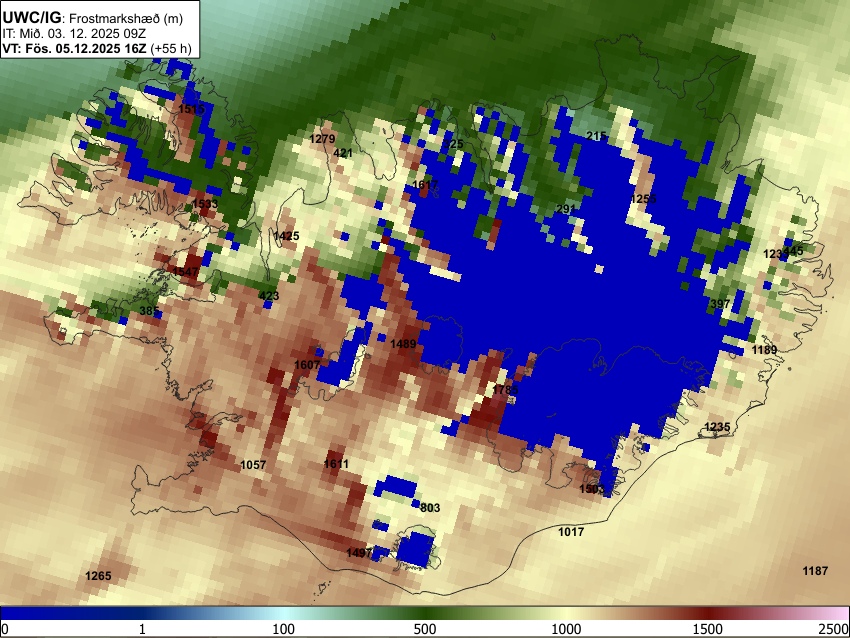
Task: Click the 2500 tick on the color scale
Action: [834, 629]
